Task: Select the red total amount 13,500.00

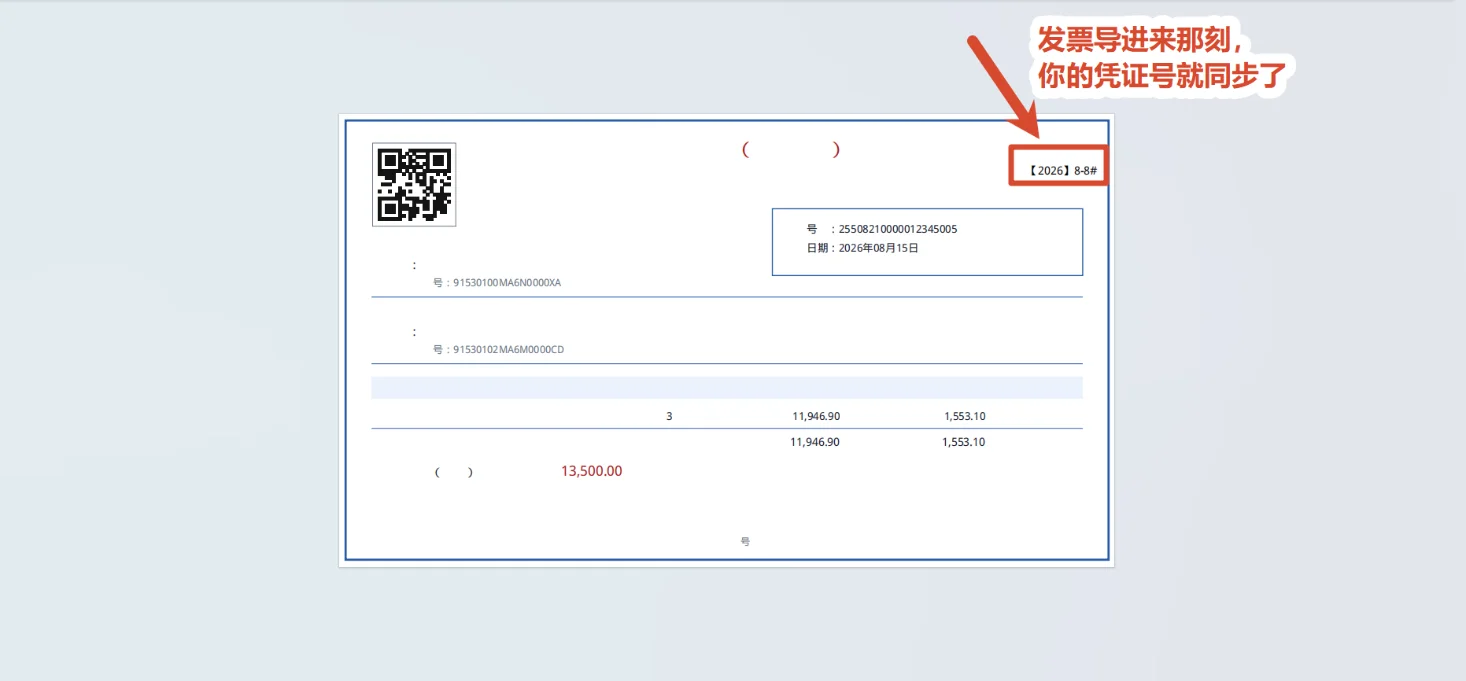Action: pyautogui.click(x=592, y=471)
